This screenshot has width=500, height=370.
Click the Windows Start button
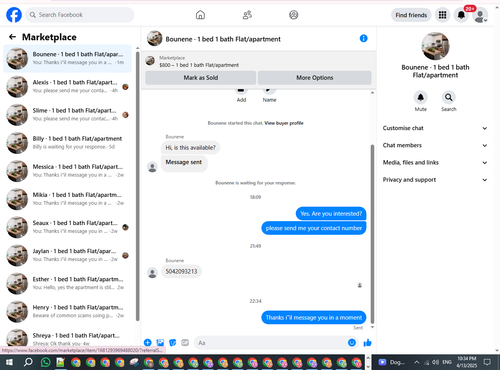[x=9, y=362]
